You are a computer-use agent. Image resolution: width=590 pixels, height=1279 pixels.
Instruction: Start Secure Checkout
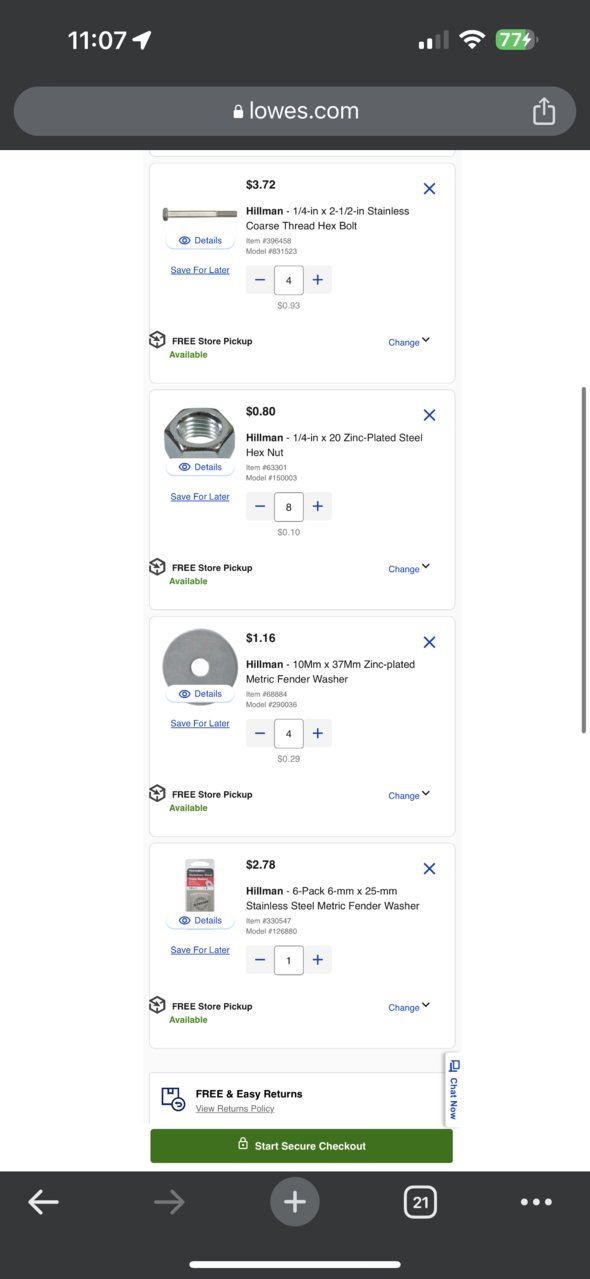301,1146
